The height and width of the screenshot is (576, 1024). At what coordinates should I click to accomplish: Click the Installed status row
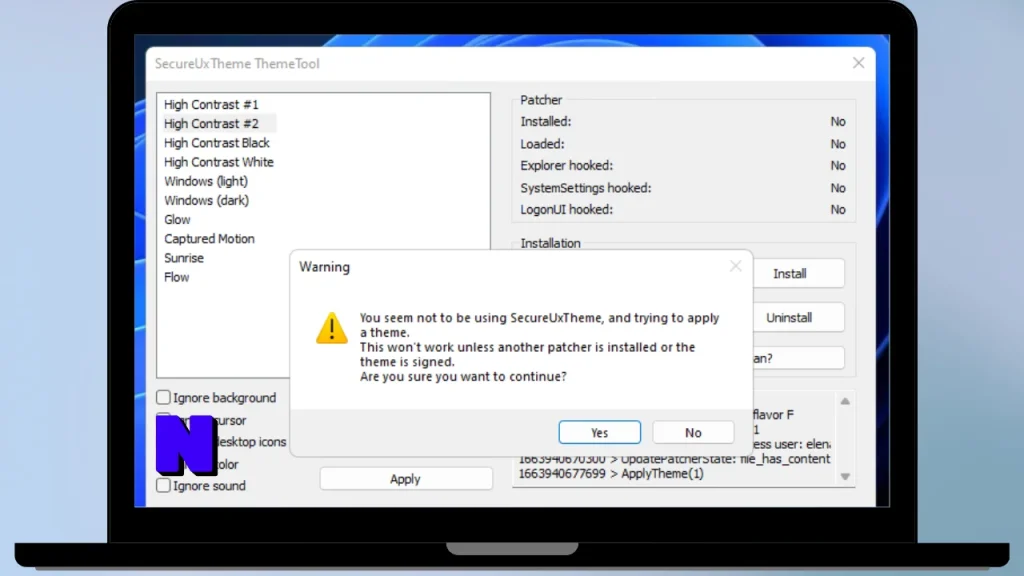tap(683, 121)
